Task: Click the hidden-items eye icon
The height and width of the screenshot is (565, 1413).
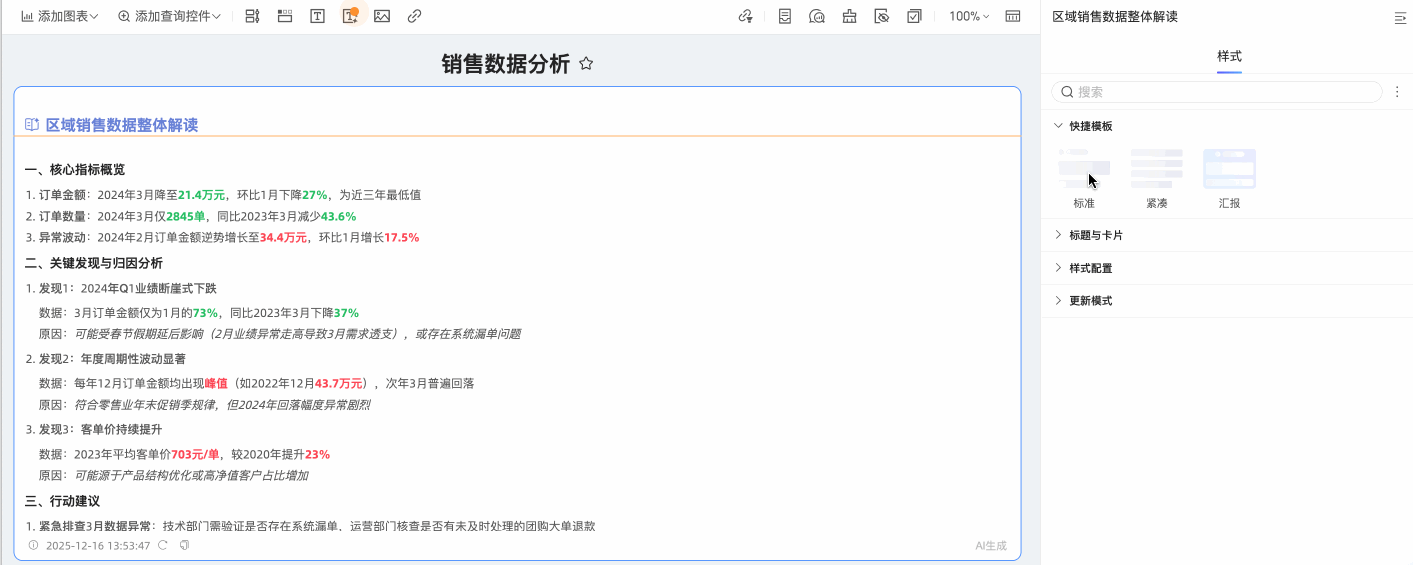Action: coord(881,16)
